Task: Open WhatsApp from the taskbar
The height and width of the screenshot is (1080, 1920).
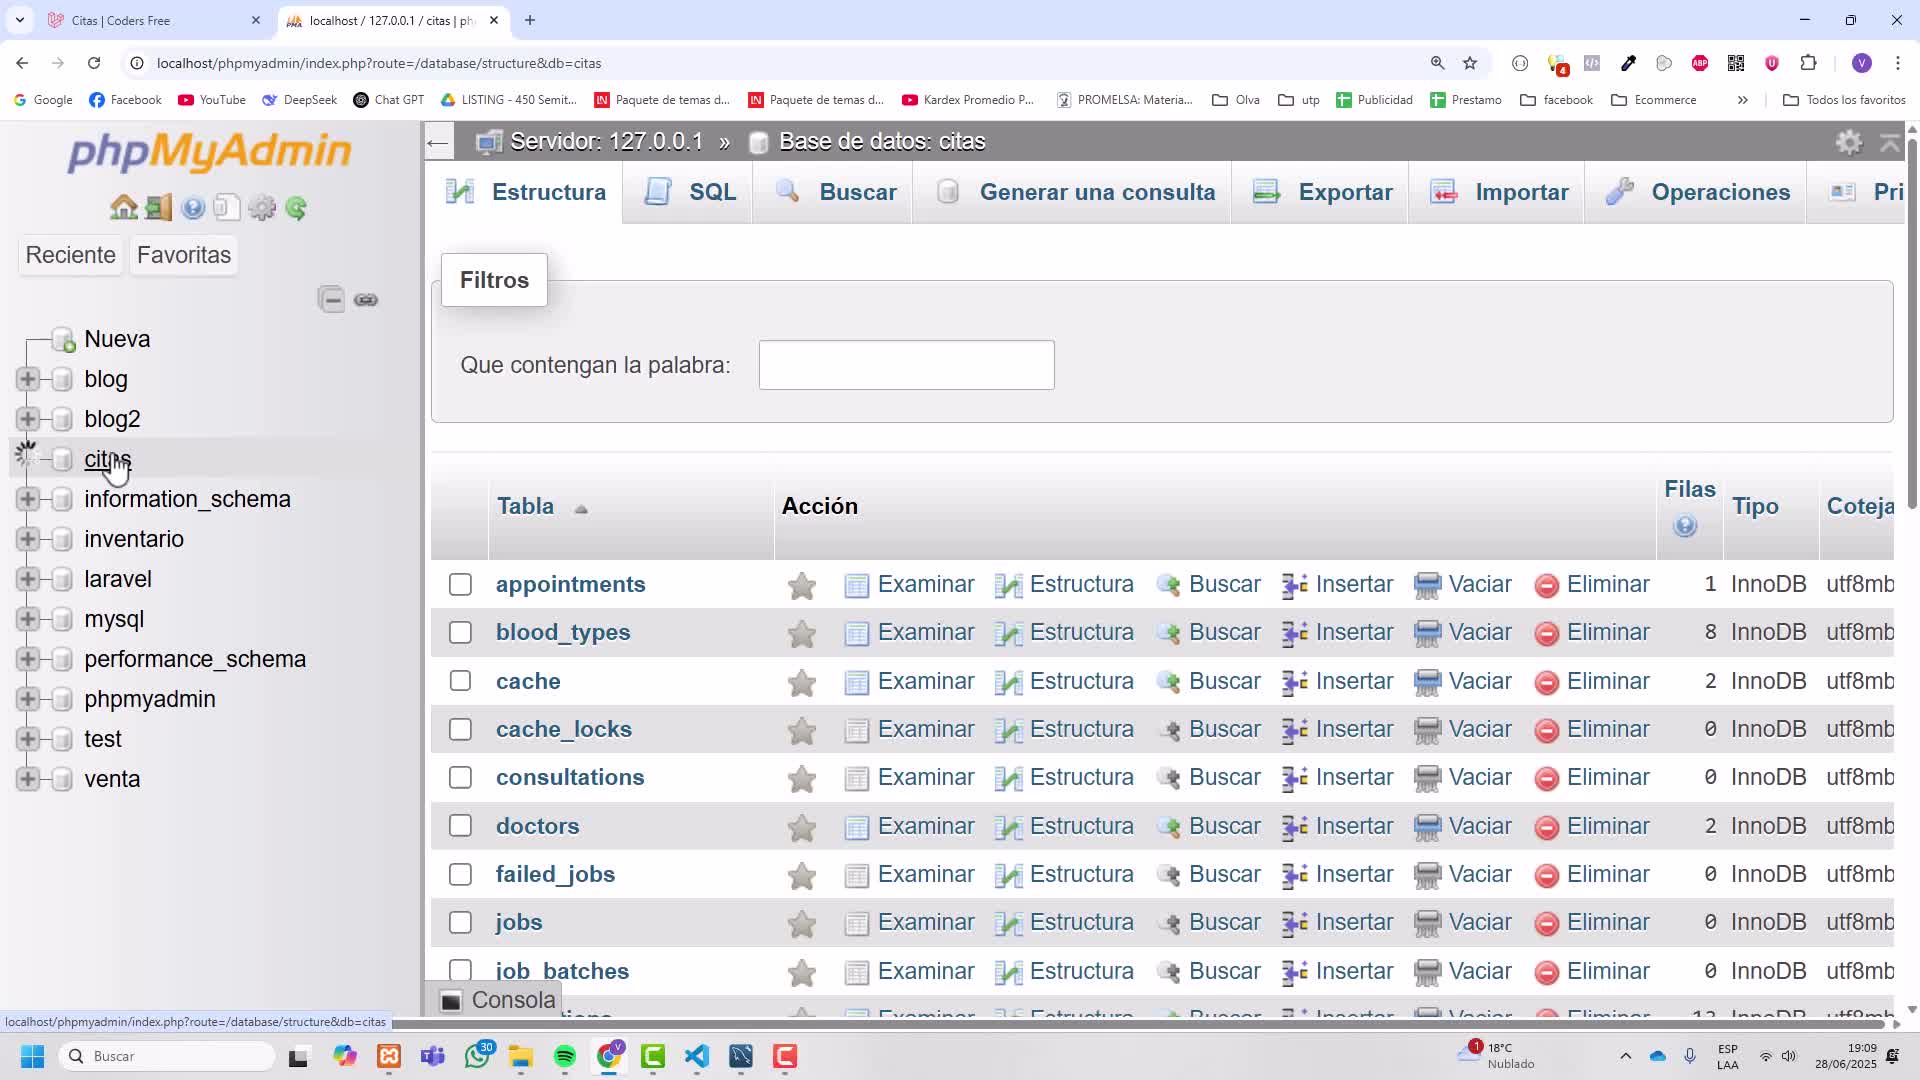Action: coord(478,1056)
